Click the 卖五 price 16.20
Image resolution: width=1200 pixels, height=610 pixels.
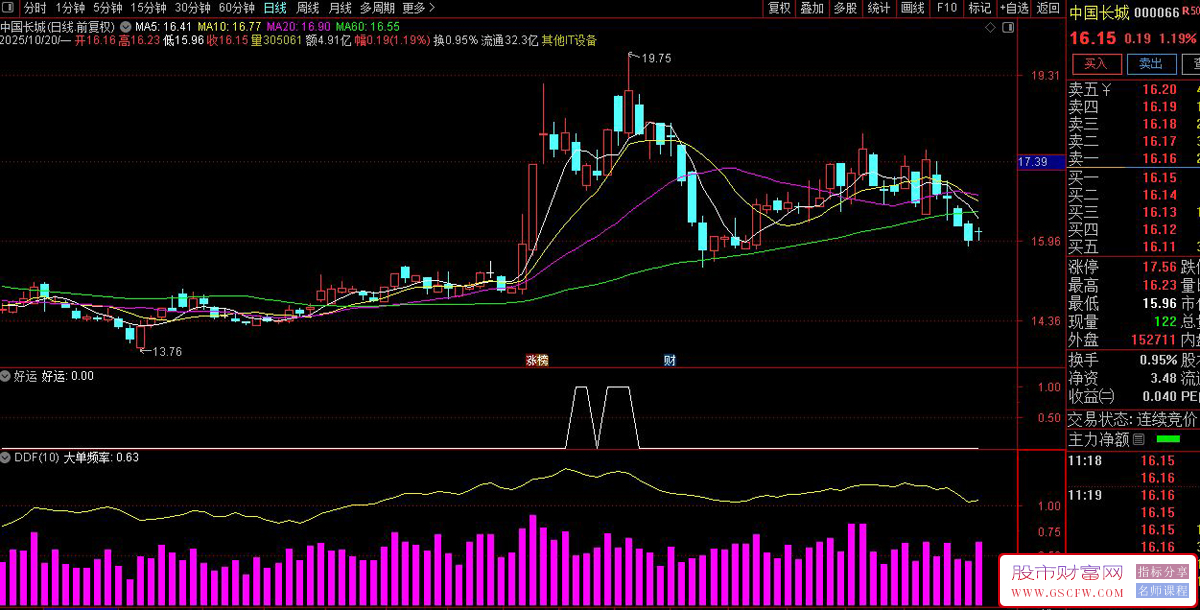pyautogui.click(x=1160, y=90)
